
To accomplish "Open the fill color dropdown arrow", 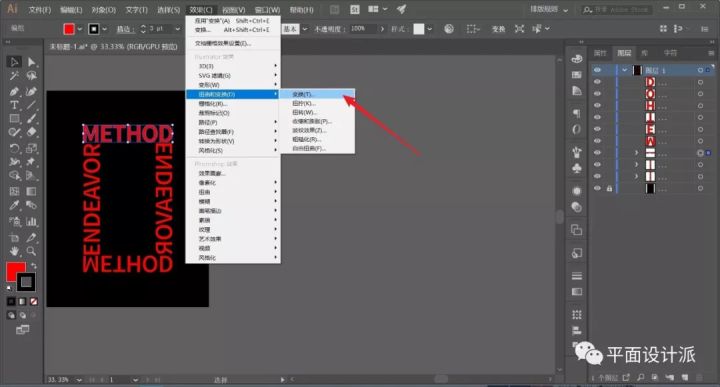I will point(80,29).
